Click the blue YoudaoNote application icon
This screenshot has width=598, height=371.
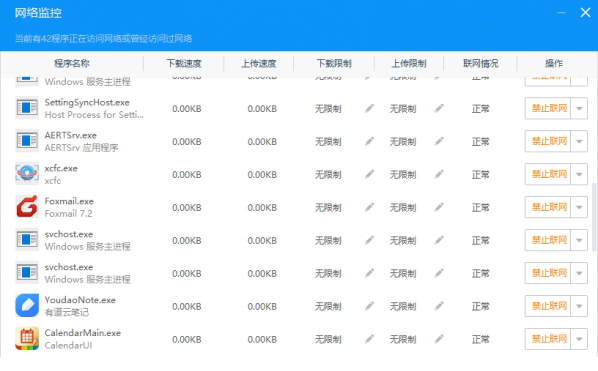pos(27,305)
